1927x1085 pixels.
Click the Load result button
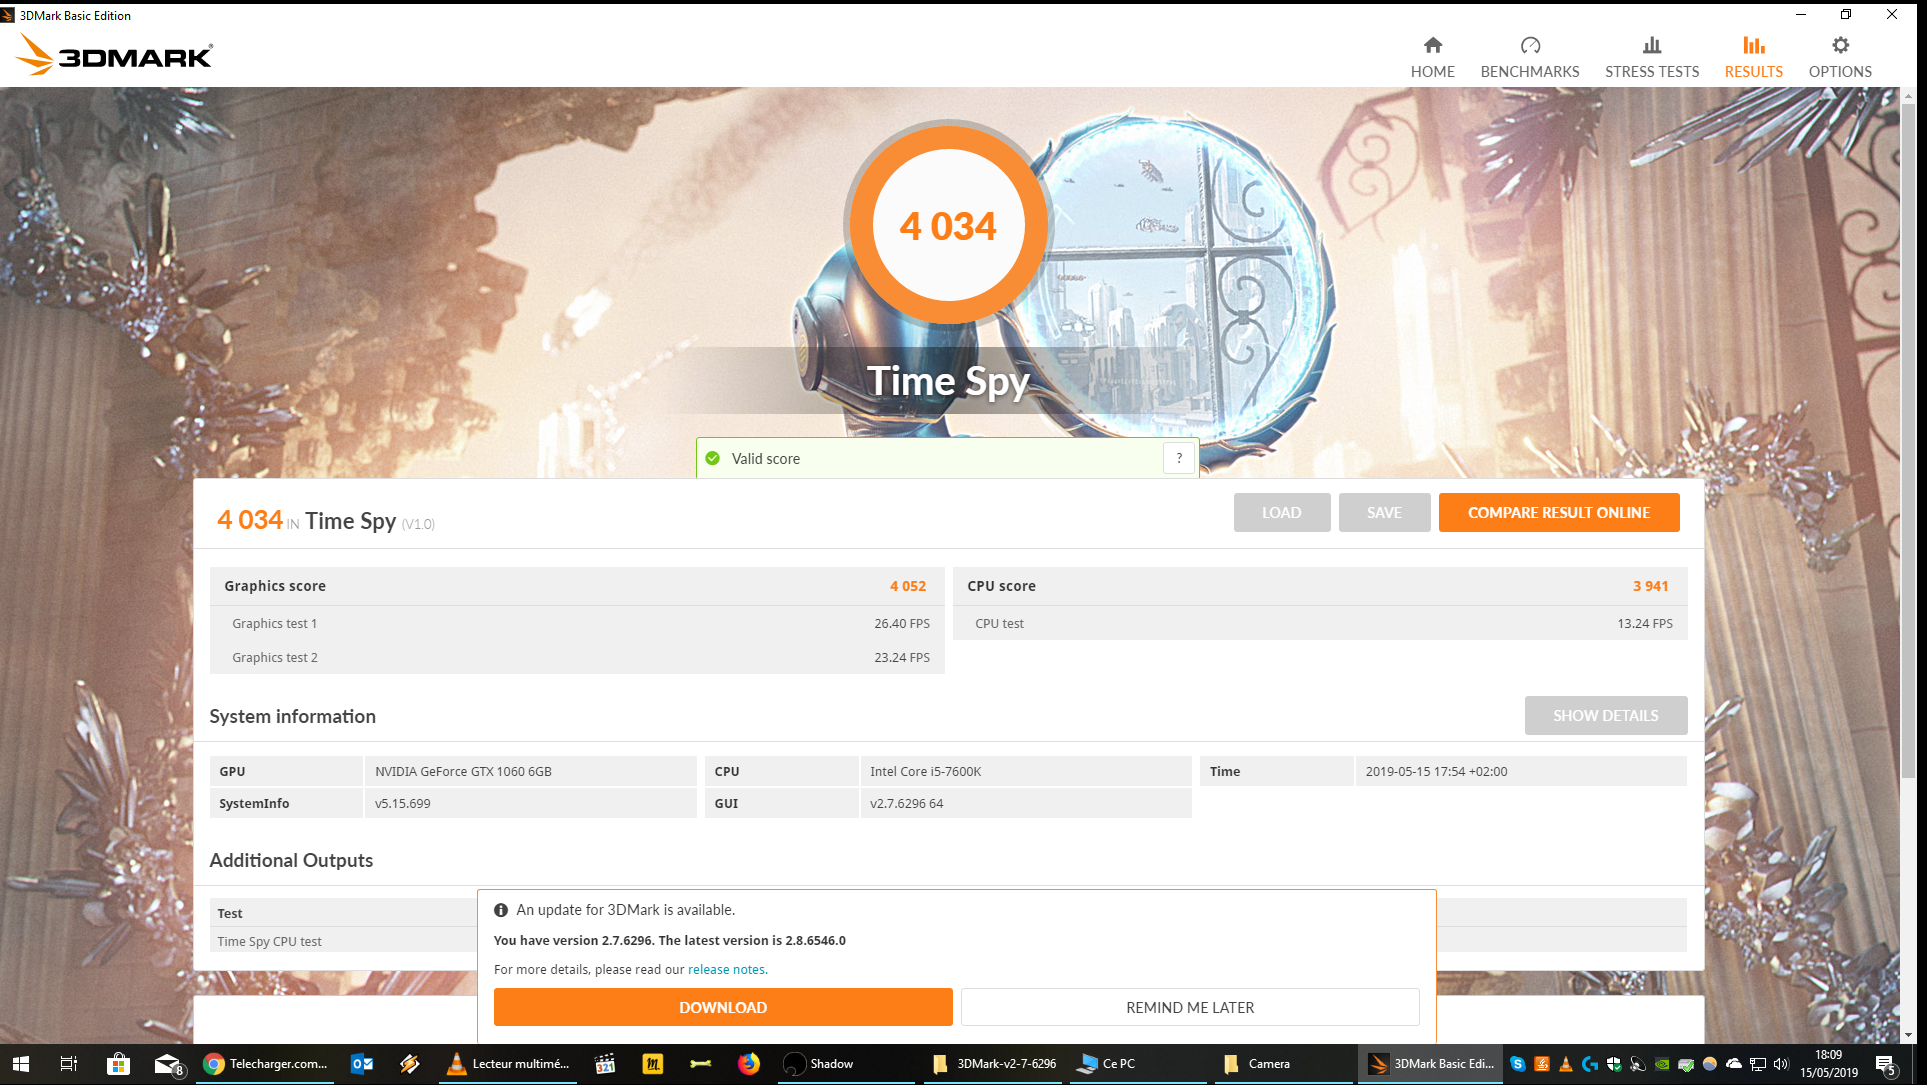[x=1281, y=512]
